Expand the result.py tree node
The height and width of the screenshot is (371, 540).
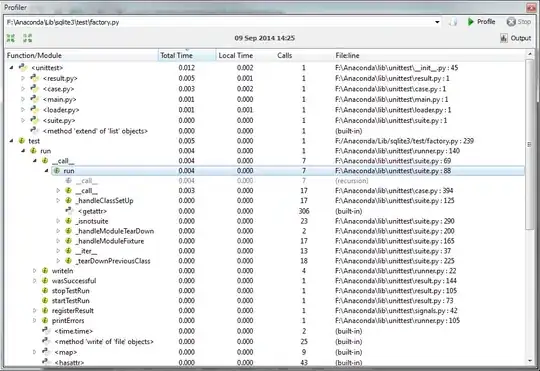(x=23, y=78)
